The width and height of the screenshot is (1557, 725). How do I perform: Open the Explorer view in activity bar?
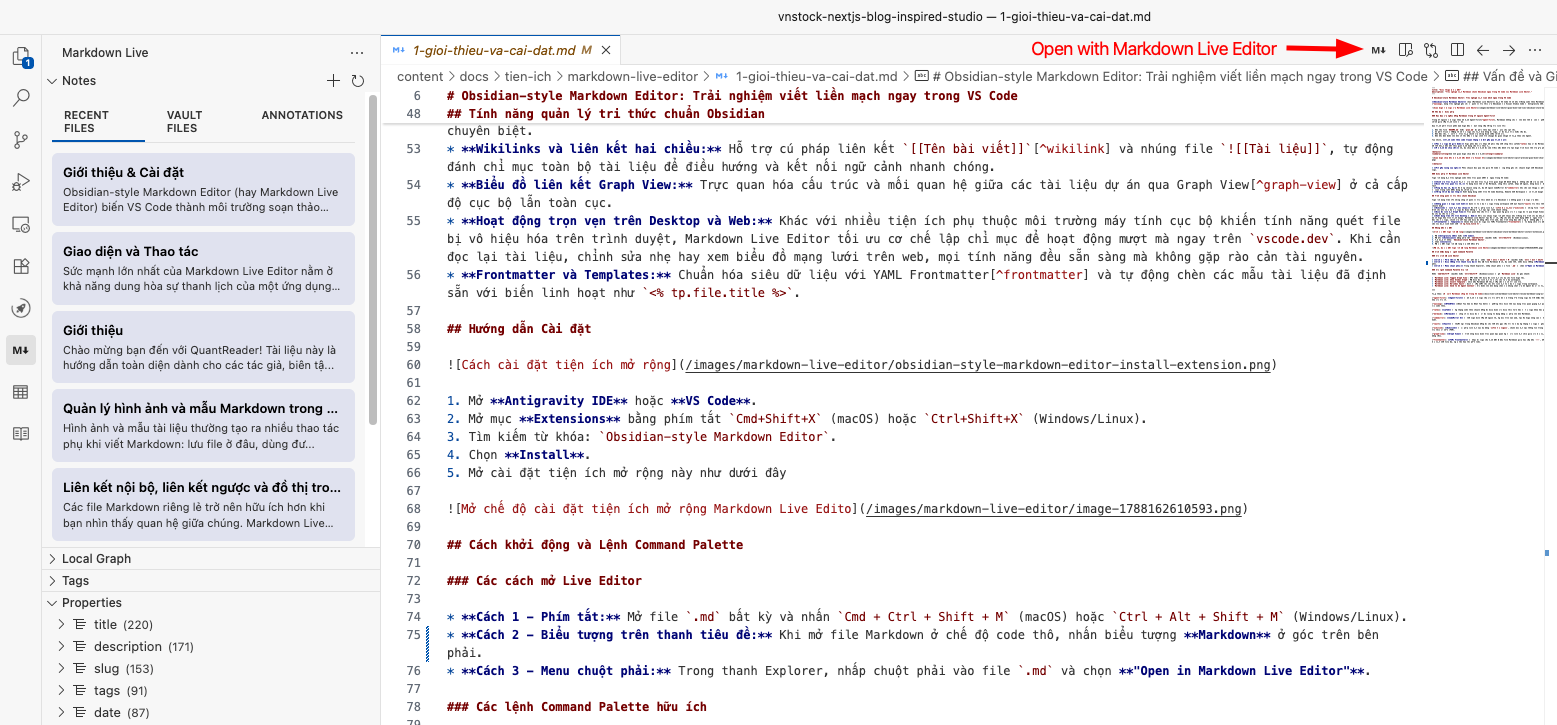click(x=20, y=57)
